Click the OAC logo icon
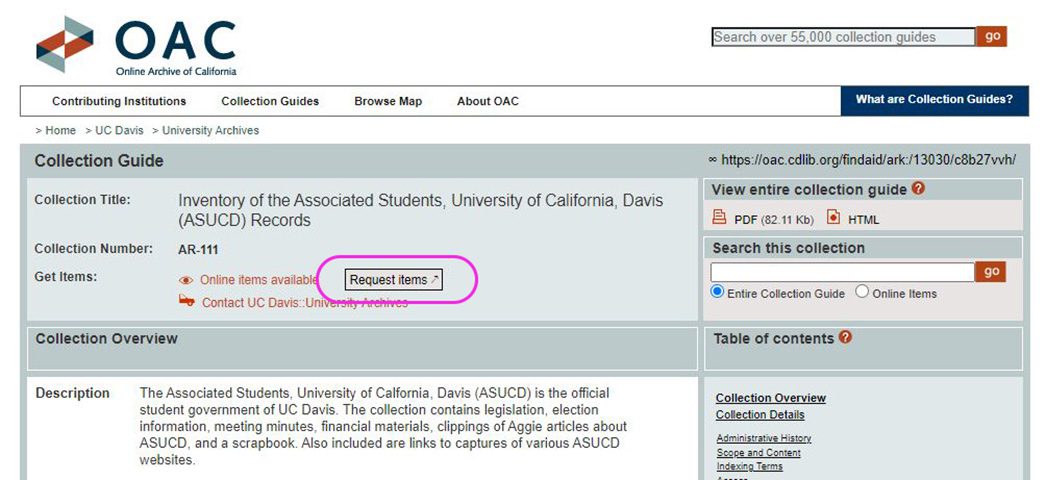Image resolution: width=1046 pixels, height=480 pixels. (65, 44)
